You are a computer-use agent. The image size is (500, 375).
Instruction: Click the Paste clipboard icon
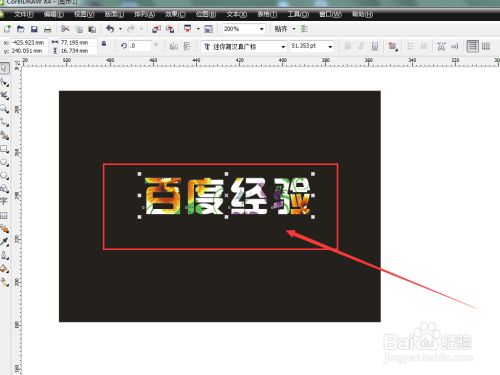click(x=92, y=29)
